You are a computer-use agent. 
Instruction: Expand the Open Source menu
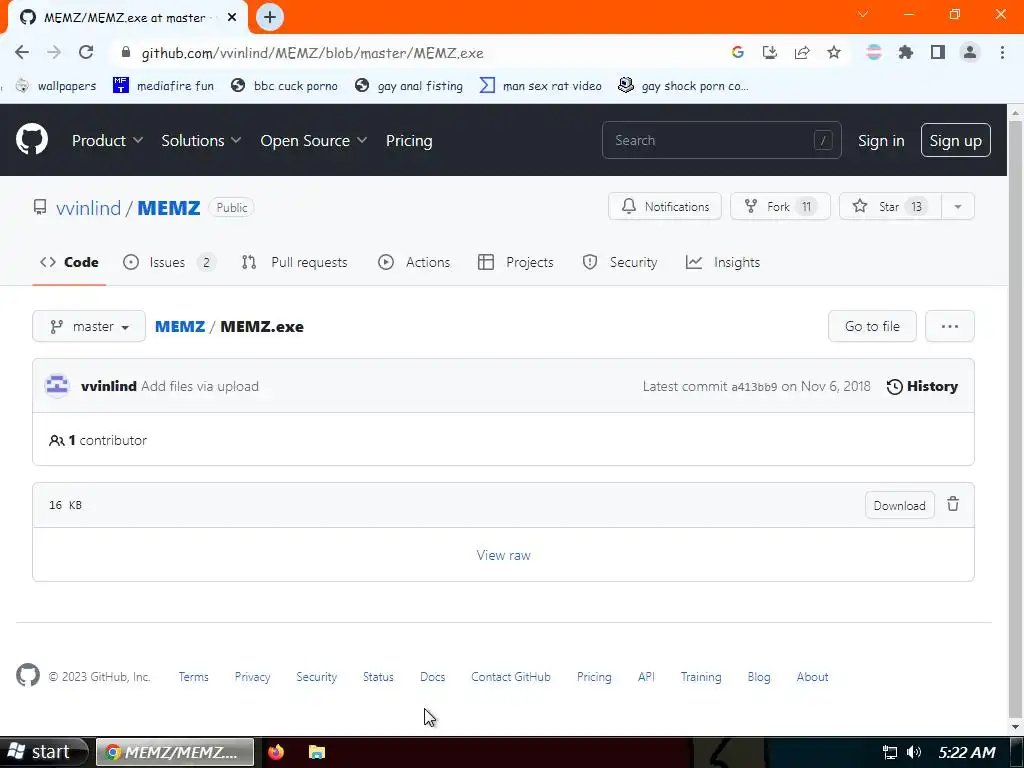313,140
